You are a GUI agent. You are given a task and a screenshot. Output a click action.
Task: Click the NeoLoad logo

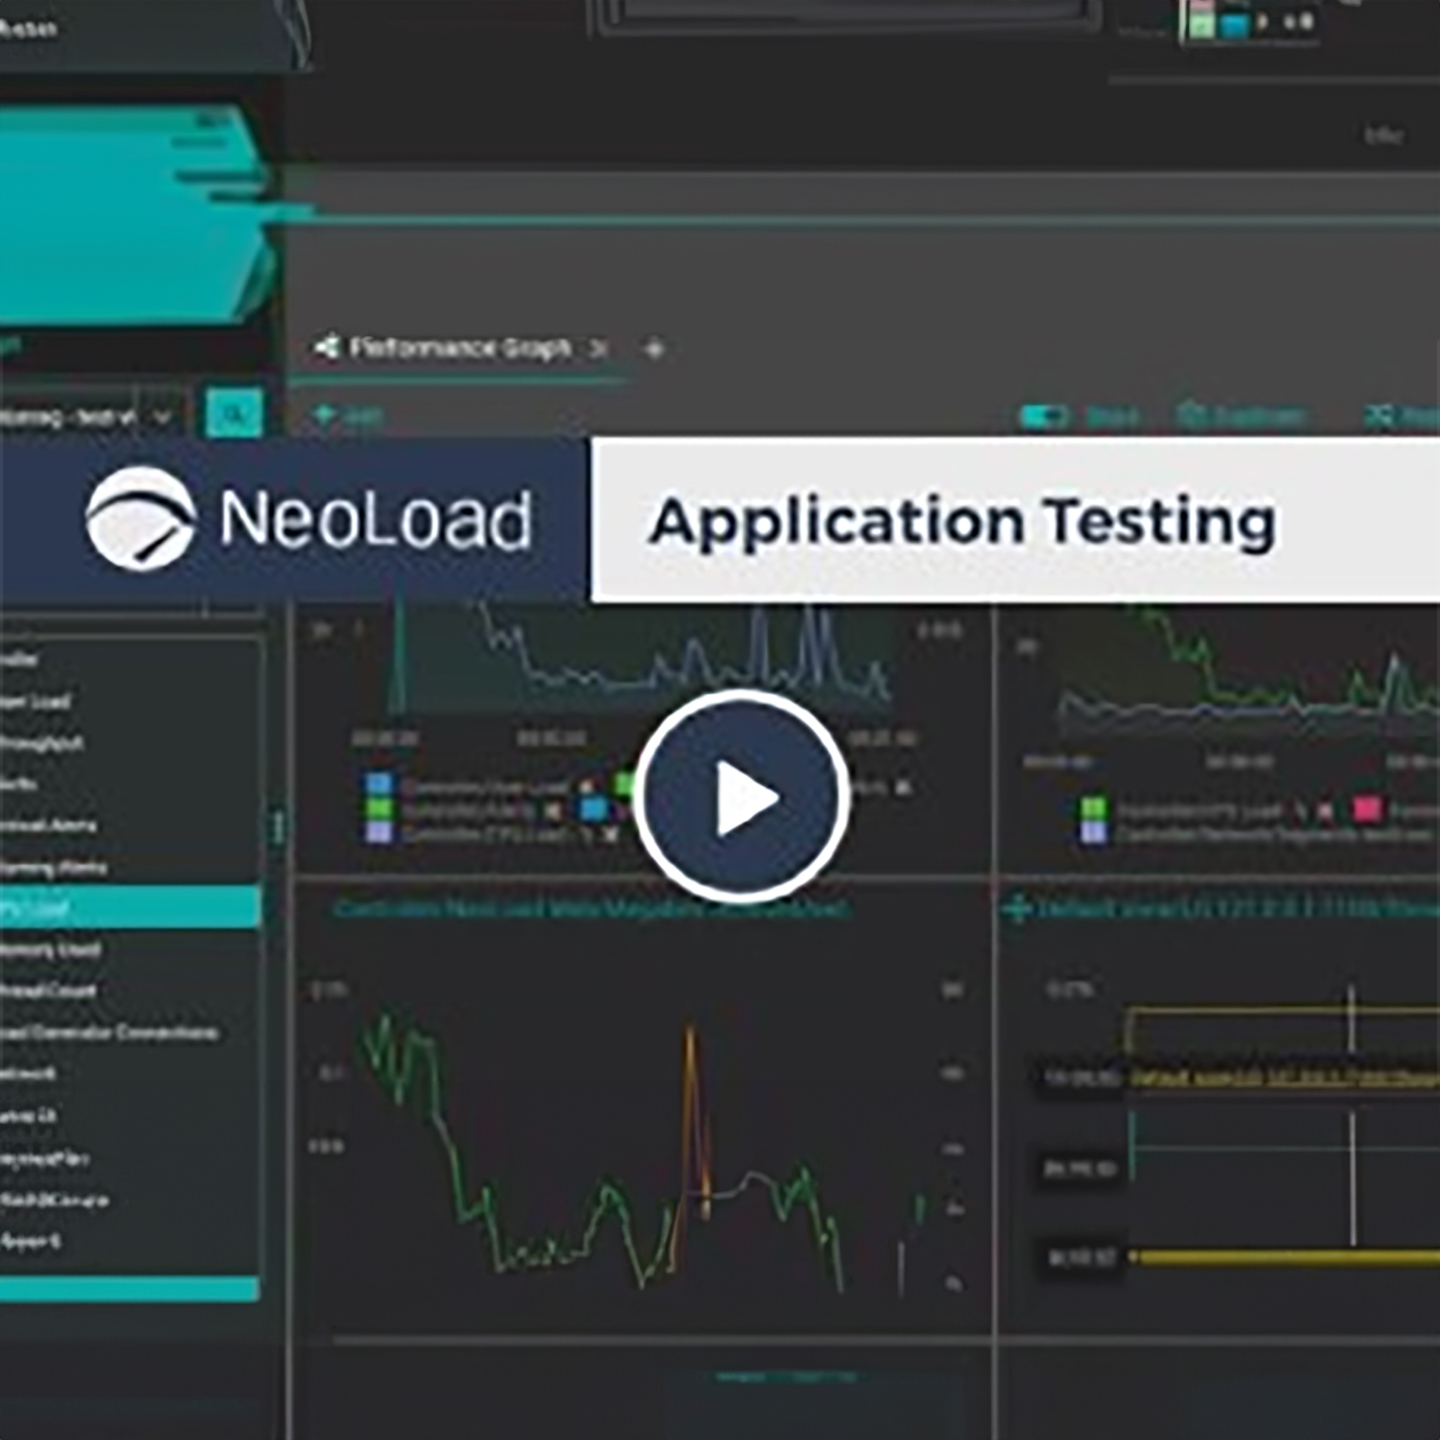(x=310, y=520)
